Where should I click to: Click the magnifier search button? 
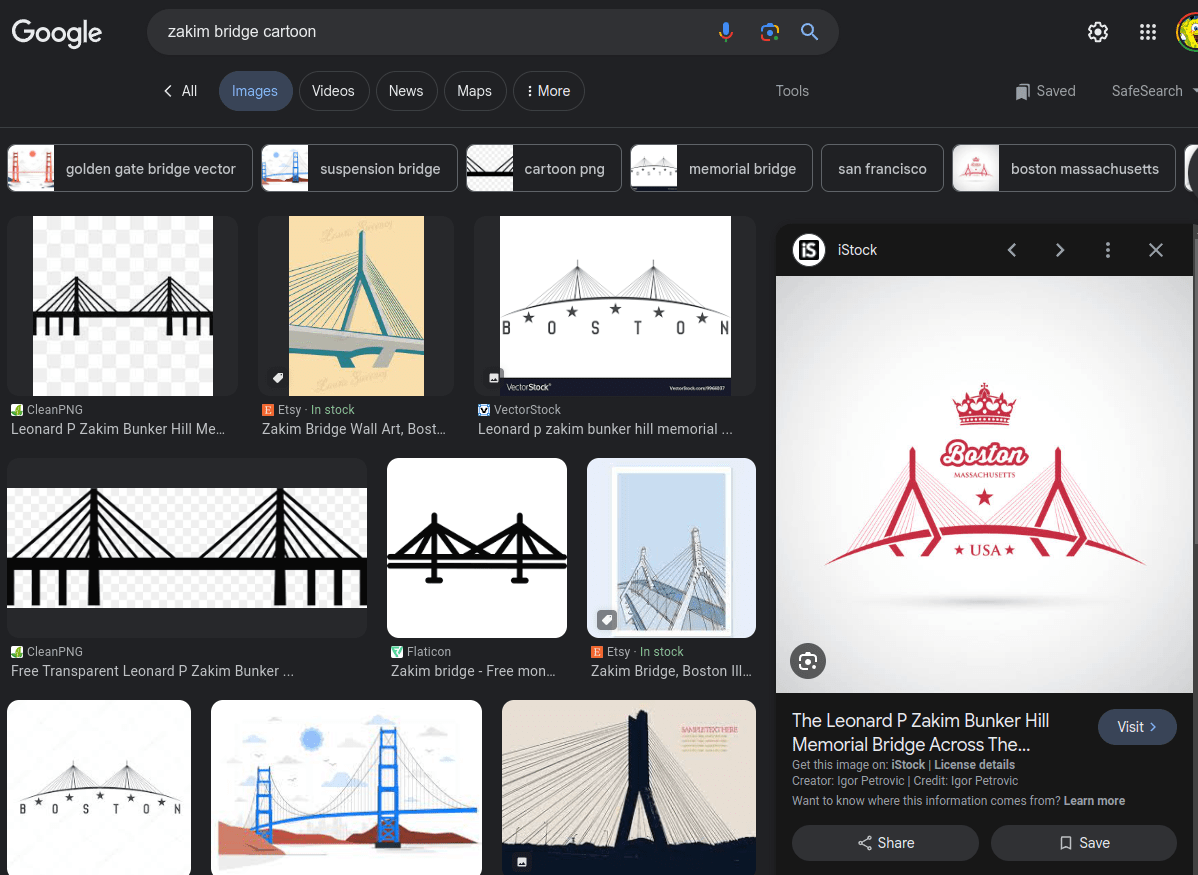(x=809, y=32)
